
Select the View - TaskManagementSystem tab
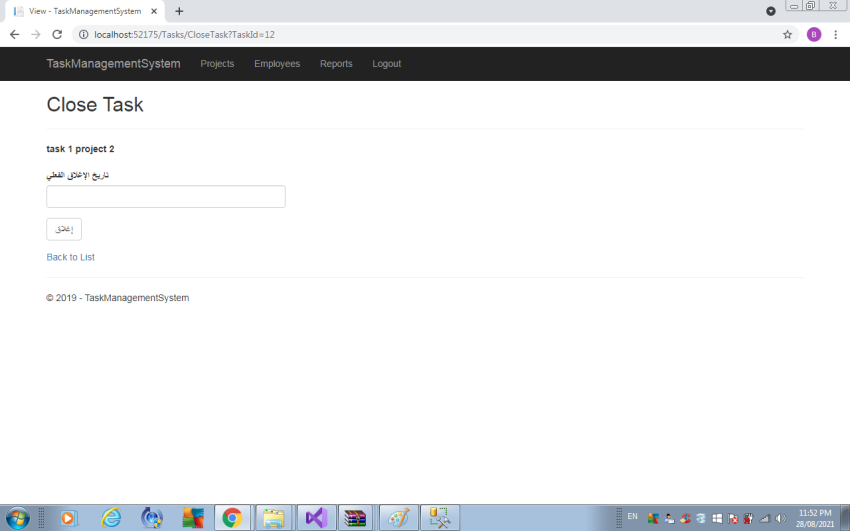pyautogui.click(x=85, y=11)
